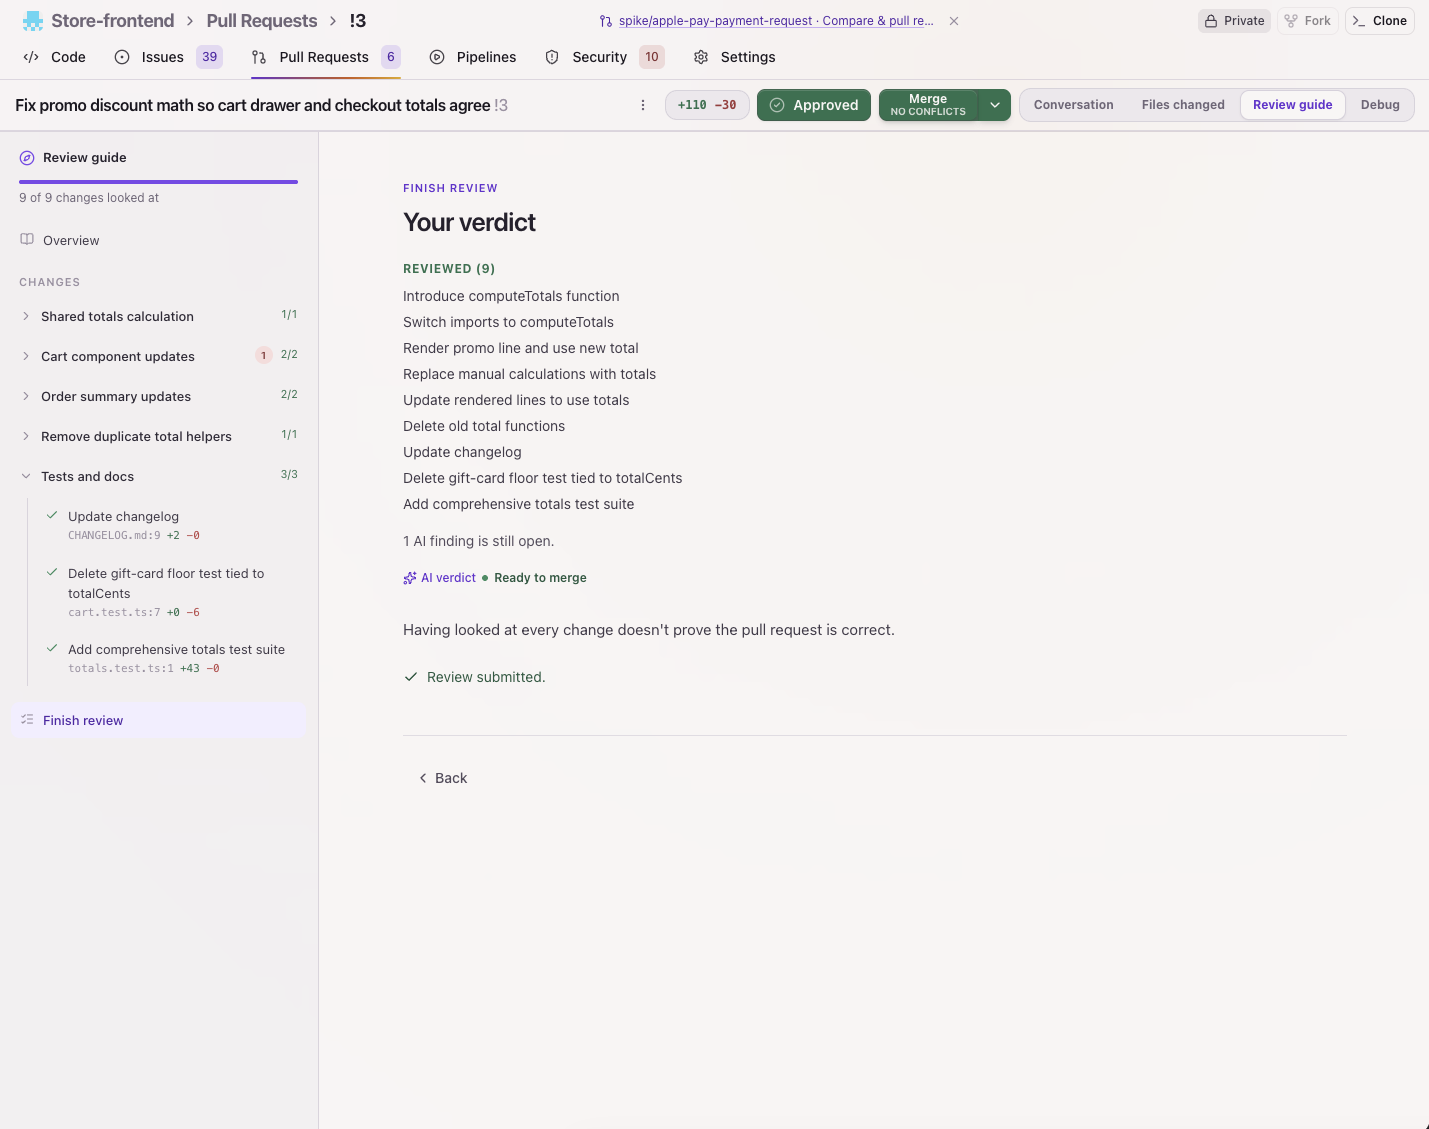
Task: Open Pipelines nav tab
Action: click(x=473, y=57)
